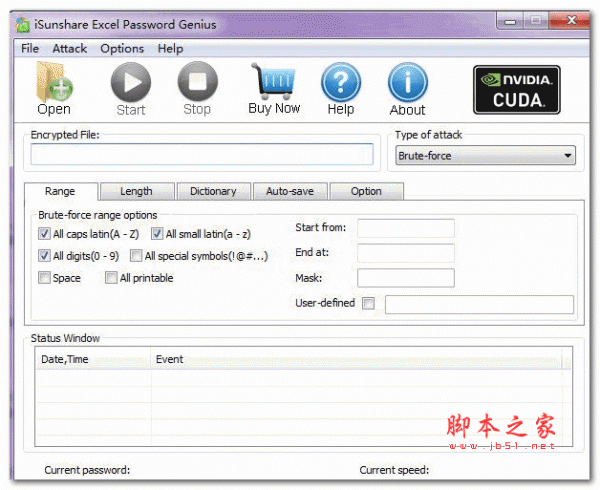Click the NVIDIA CUDA badge
The image size is (600, 490).
click(517, 90)
